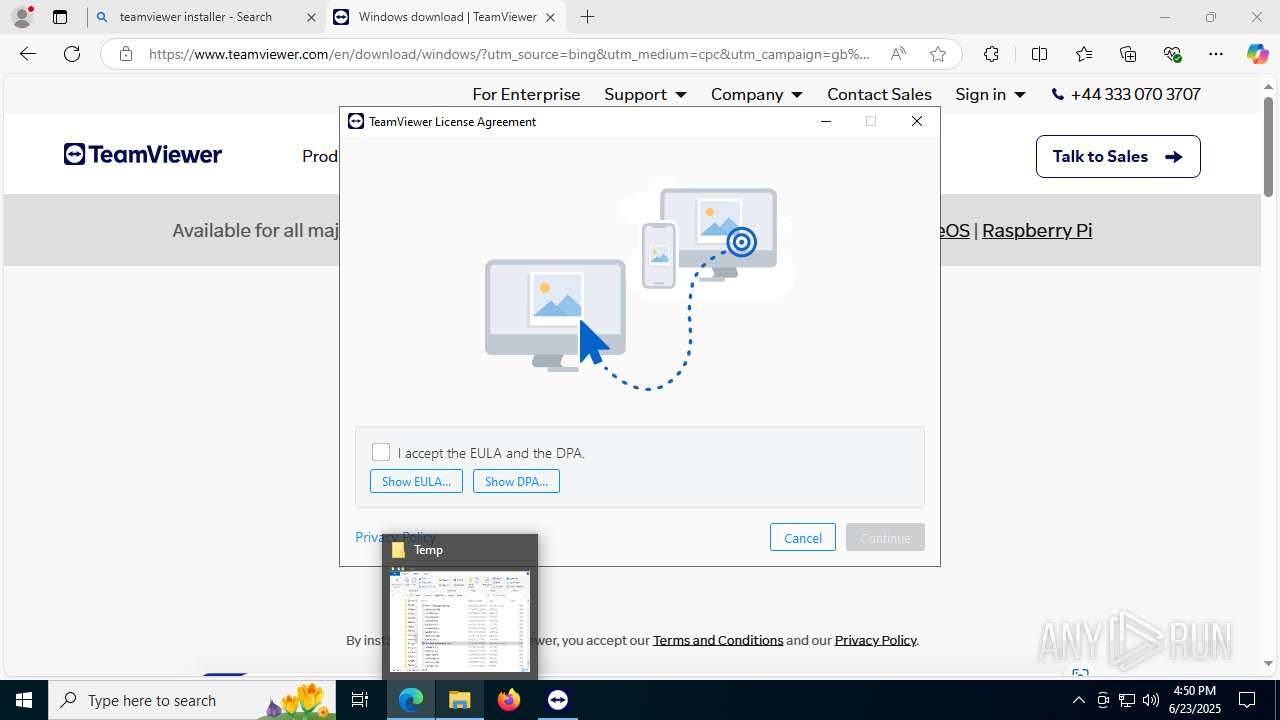The image size is (1280, 720).
Task: Click the Show EULA... button
Action: pos(416,481)
